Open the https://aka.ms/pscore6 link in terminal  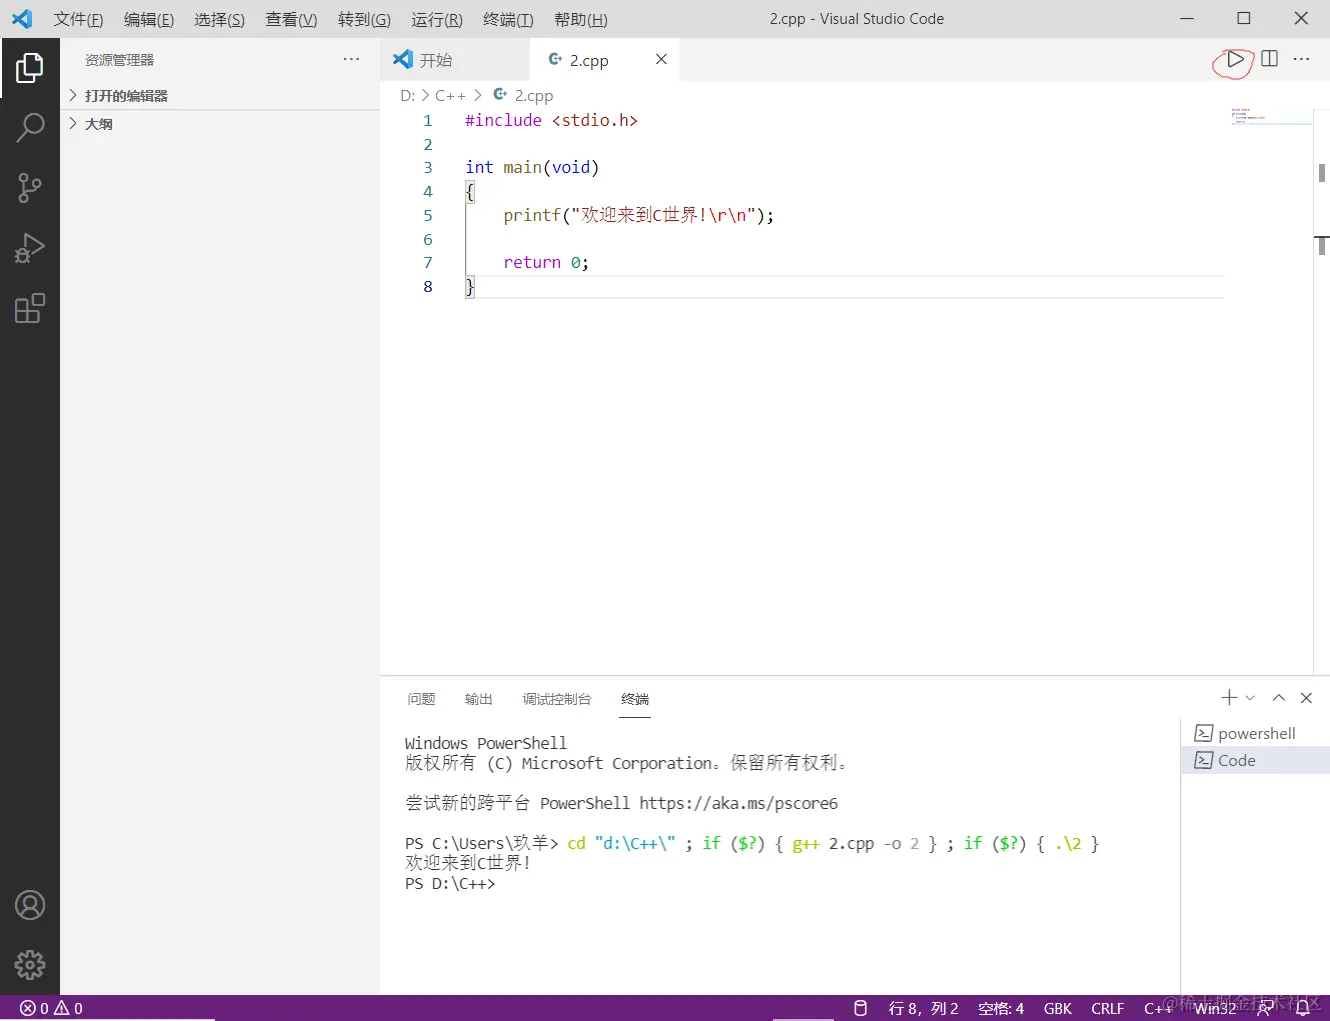pos(738,803)
